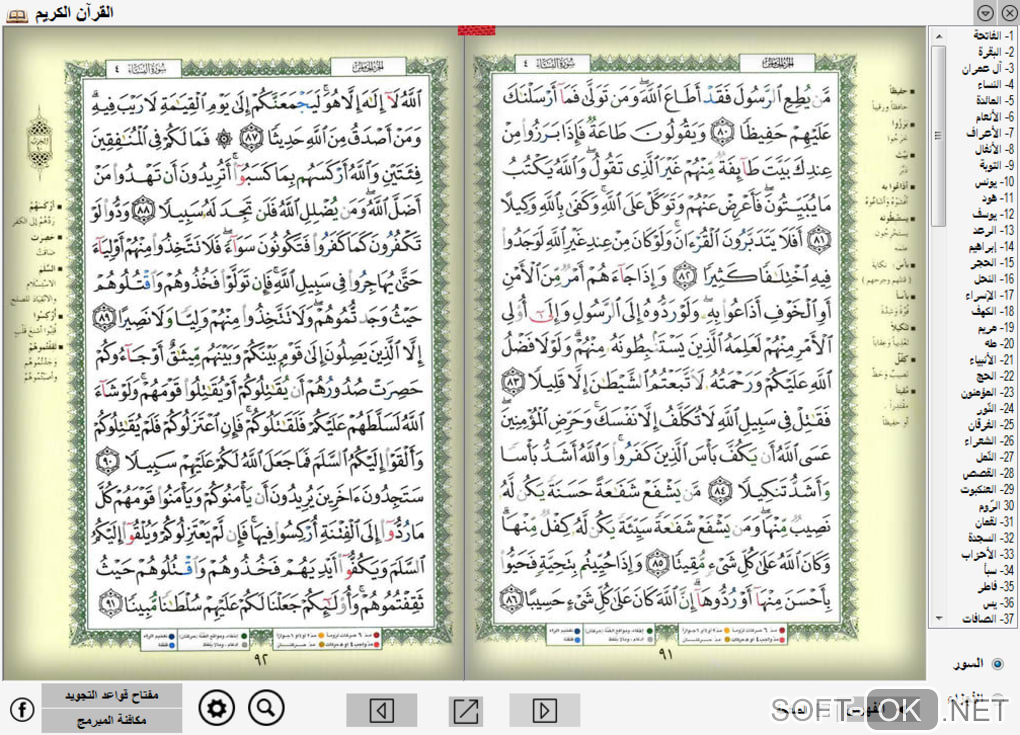Select surah 37- الصافات in the list
Image resolution: width=1020 pixels, height=735 pixels.
[988, 619]
